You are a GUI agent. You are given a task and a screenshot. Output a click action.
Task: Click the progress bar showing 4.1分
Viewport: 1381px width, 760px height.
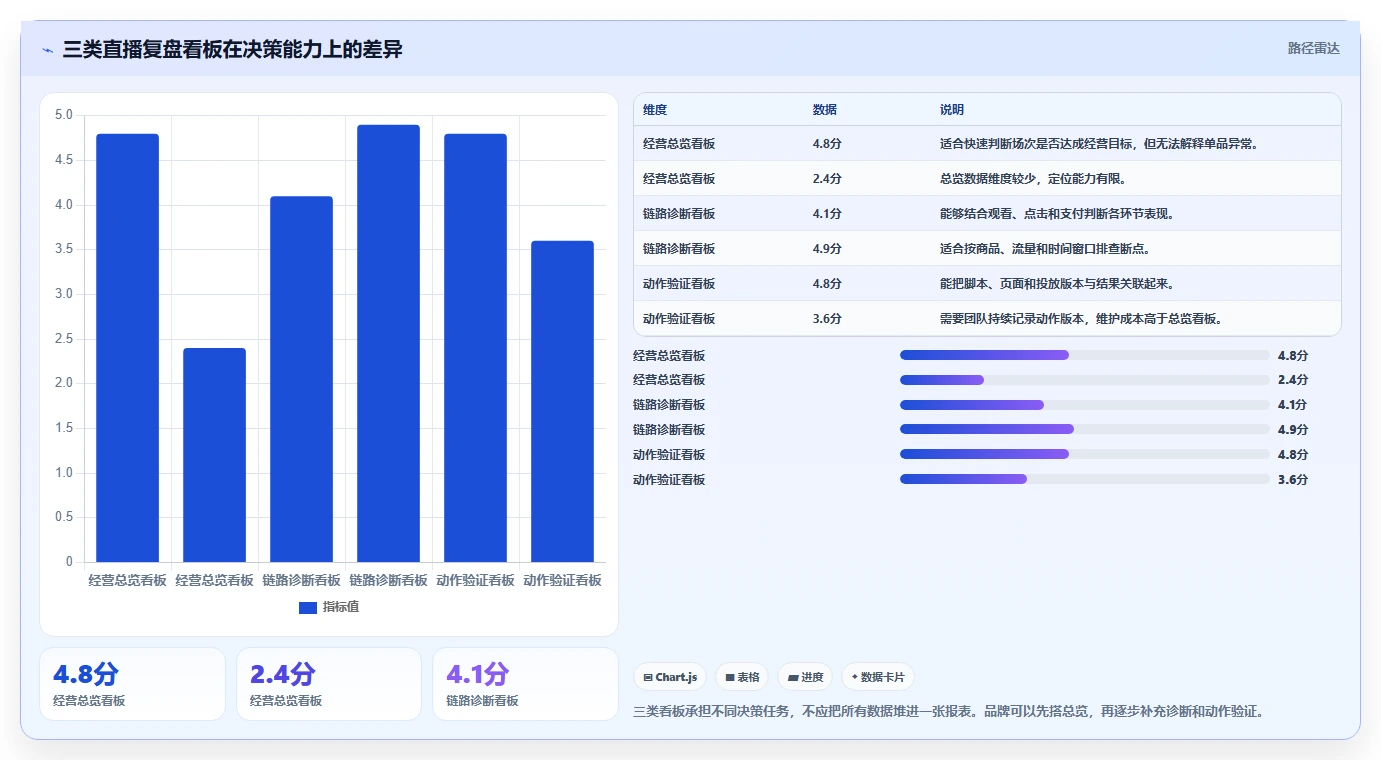1084,405
